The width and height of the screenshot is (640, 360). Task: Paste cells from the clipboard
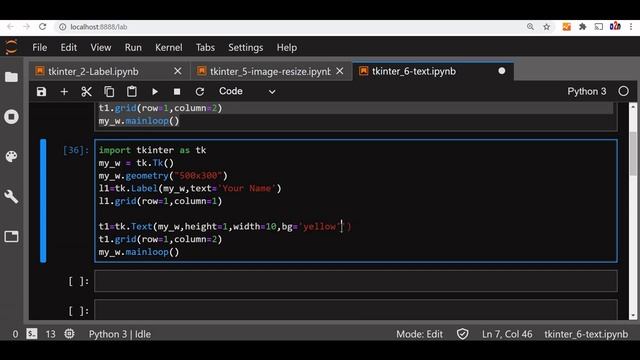[x=131, y=91]
